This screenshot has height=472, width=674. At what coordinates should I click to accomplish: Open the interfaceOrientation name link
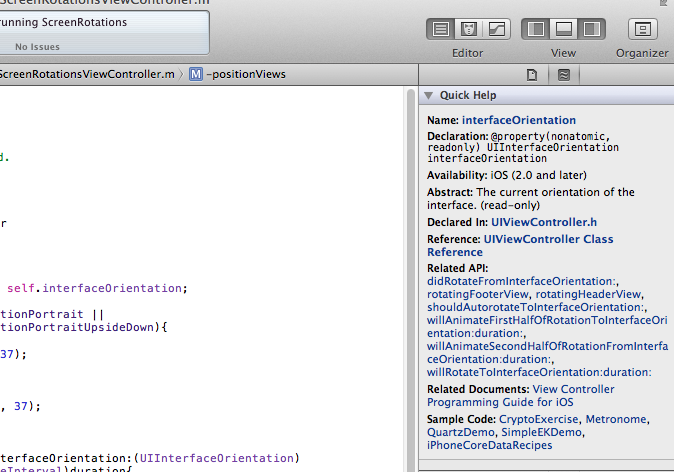tap(519, 120)
